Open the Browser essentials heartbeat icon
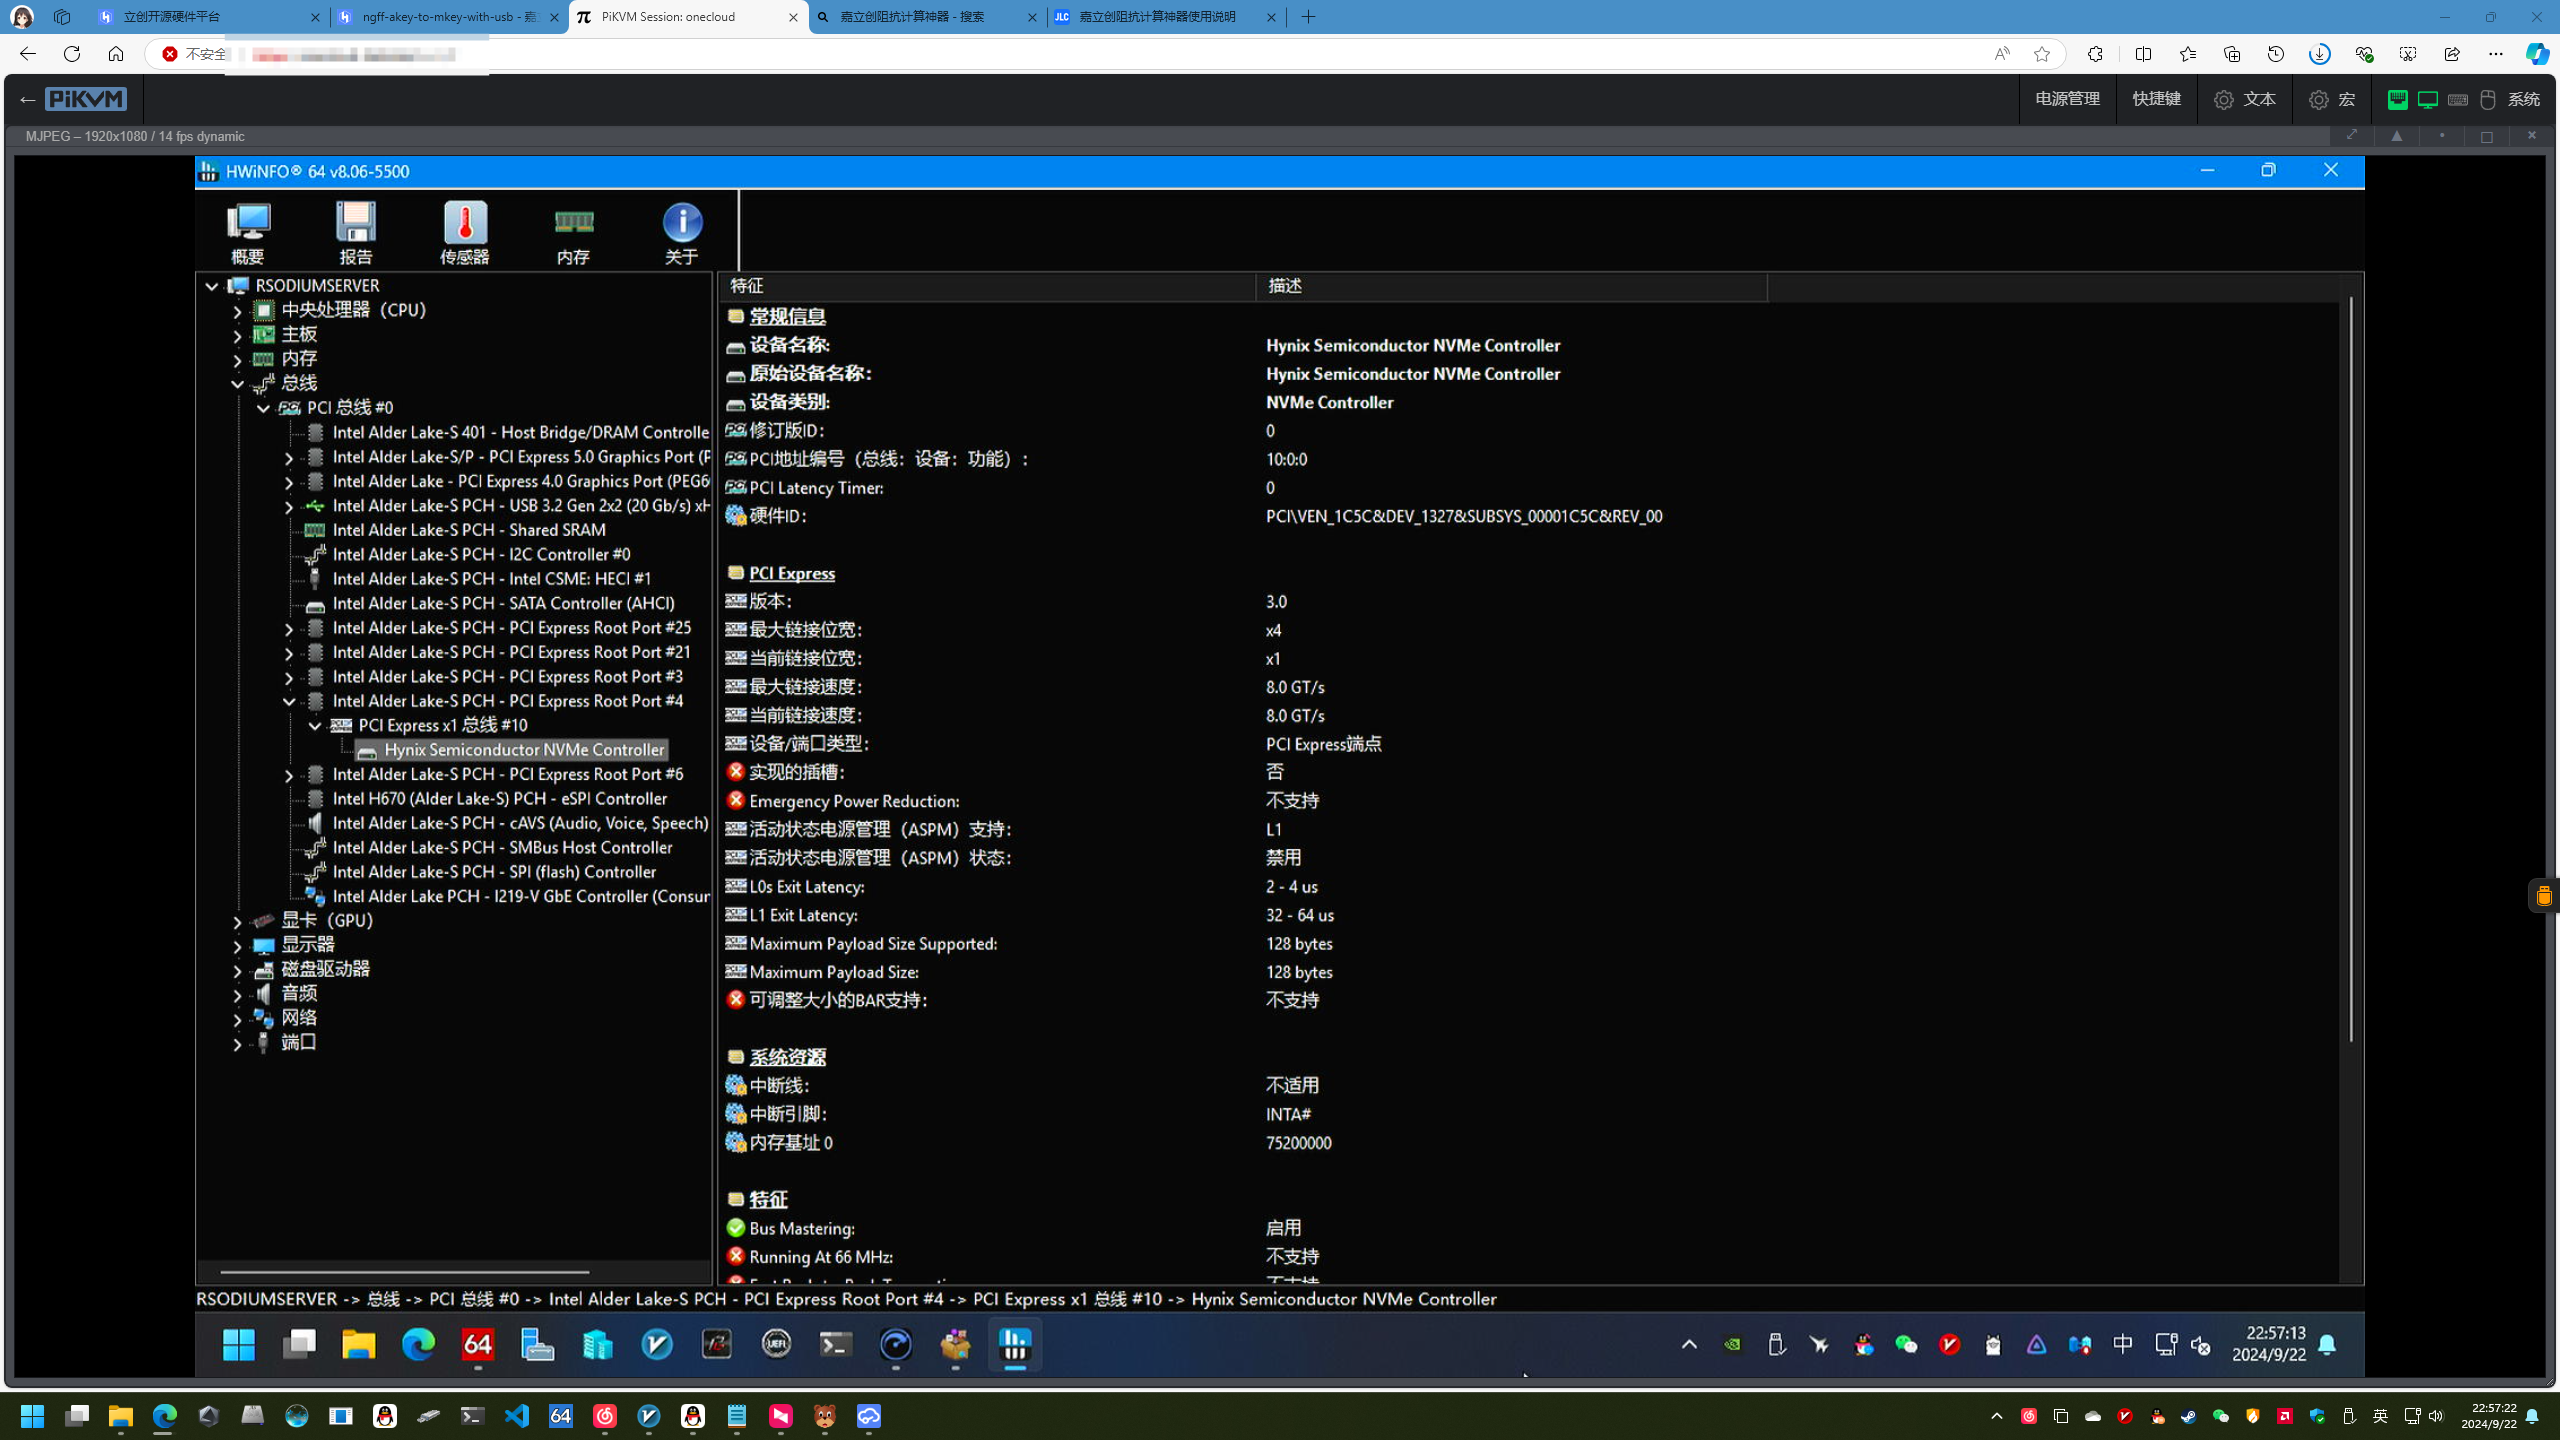The width and height of the screenshot is (2560, 1440). click(x=2364, y=54)
